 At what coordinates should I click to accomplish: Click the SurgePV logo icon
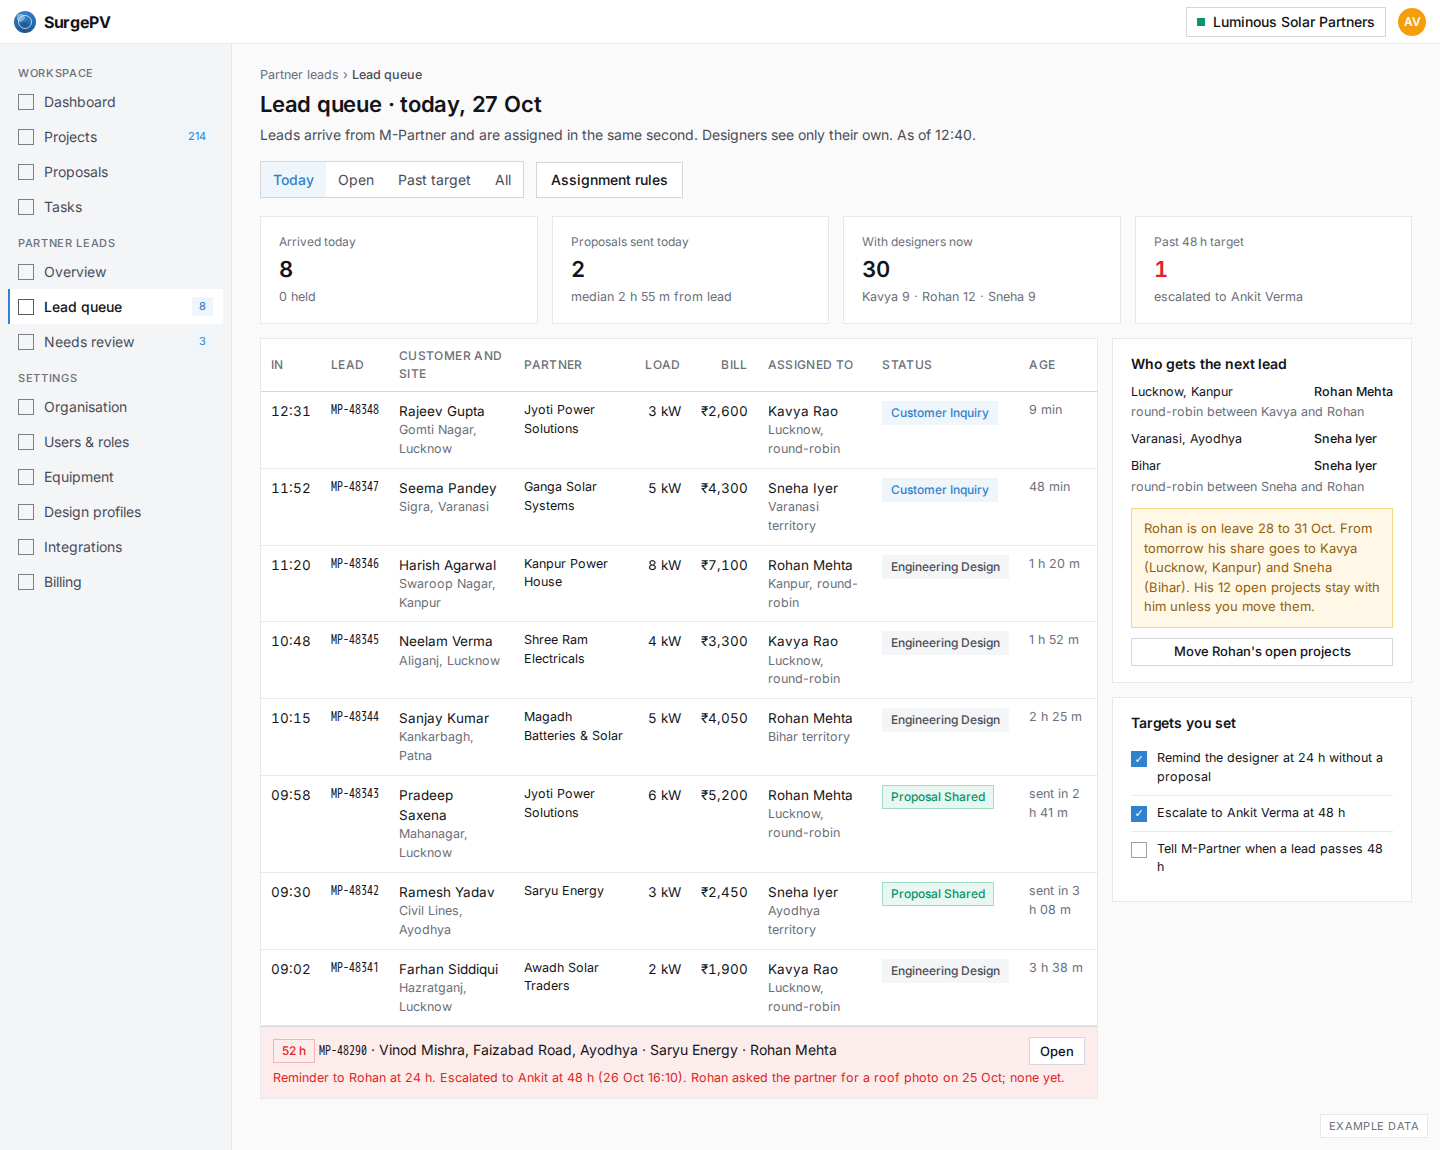[x=25, y=22]
